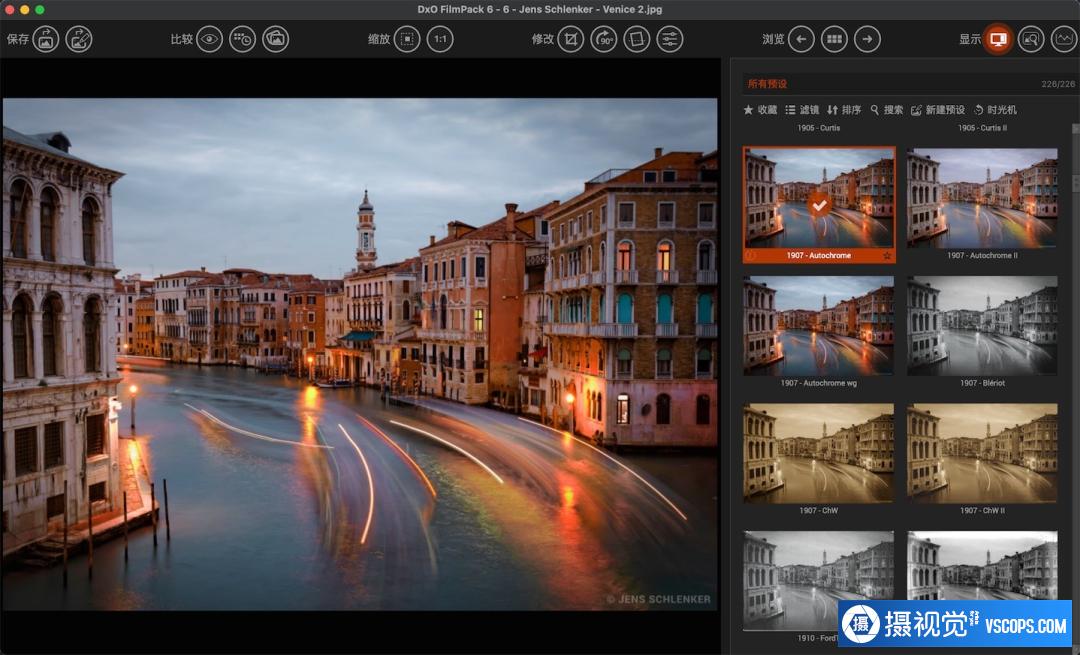1080x655 pixels.
Task: Click 新建预设 to create a preset
Action: (937, 110)
